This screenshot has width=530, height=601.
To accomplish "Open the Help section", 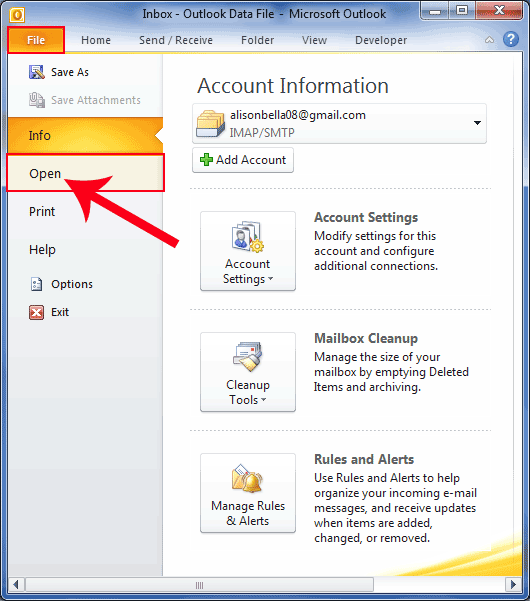I will [x=42, y=250].
